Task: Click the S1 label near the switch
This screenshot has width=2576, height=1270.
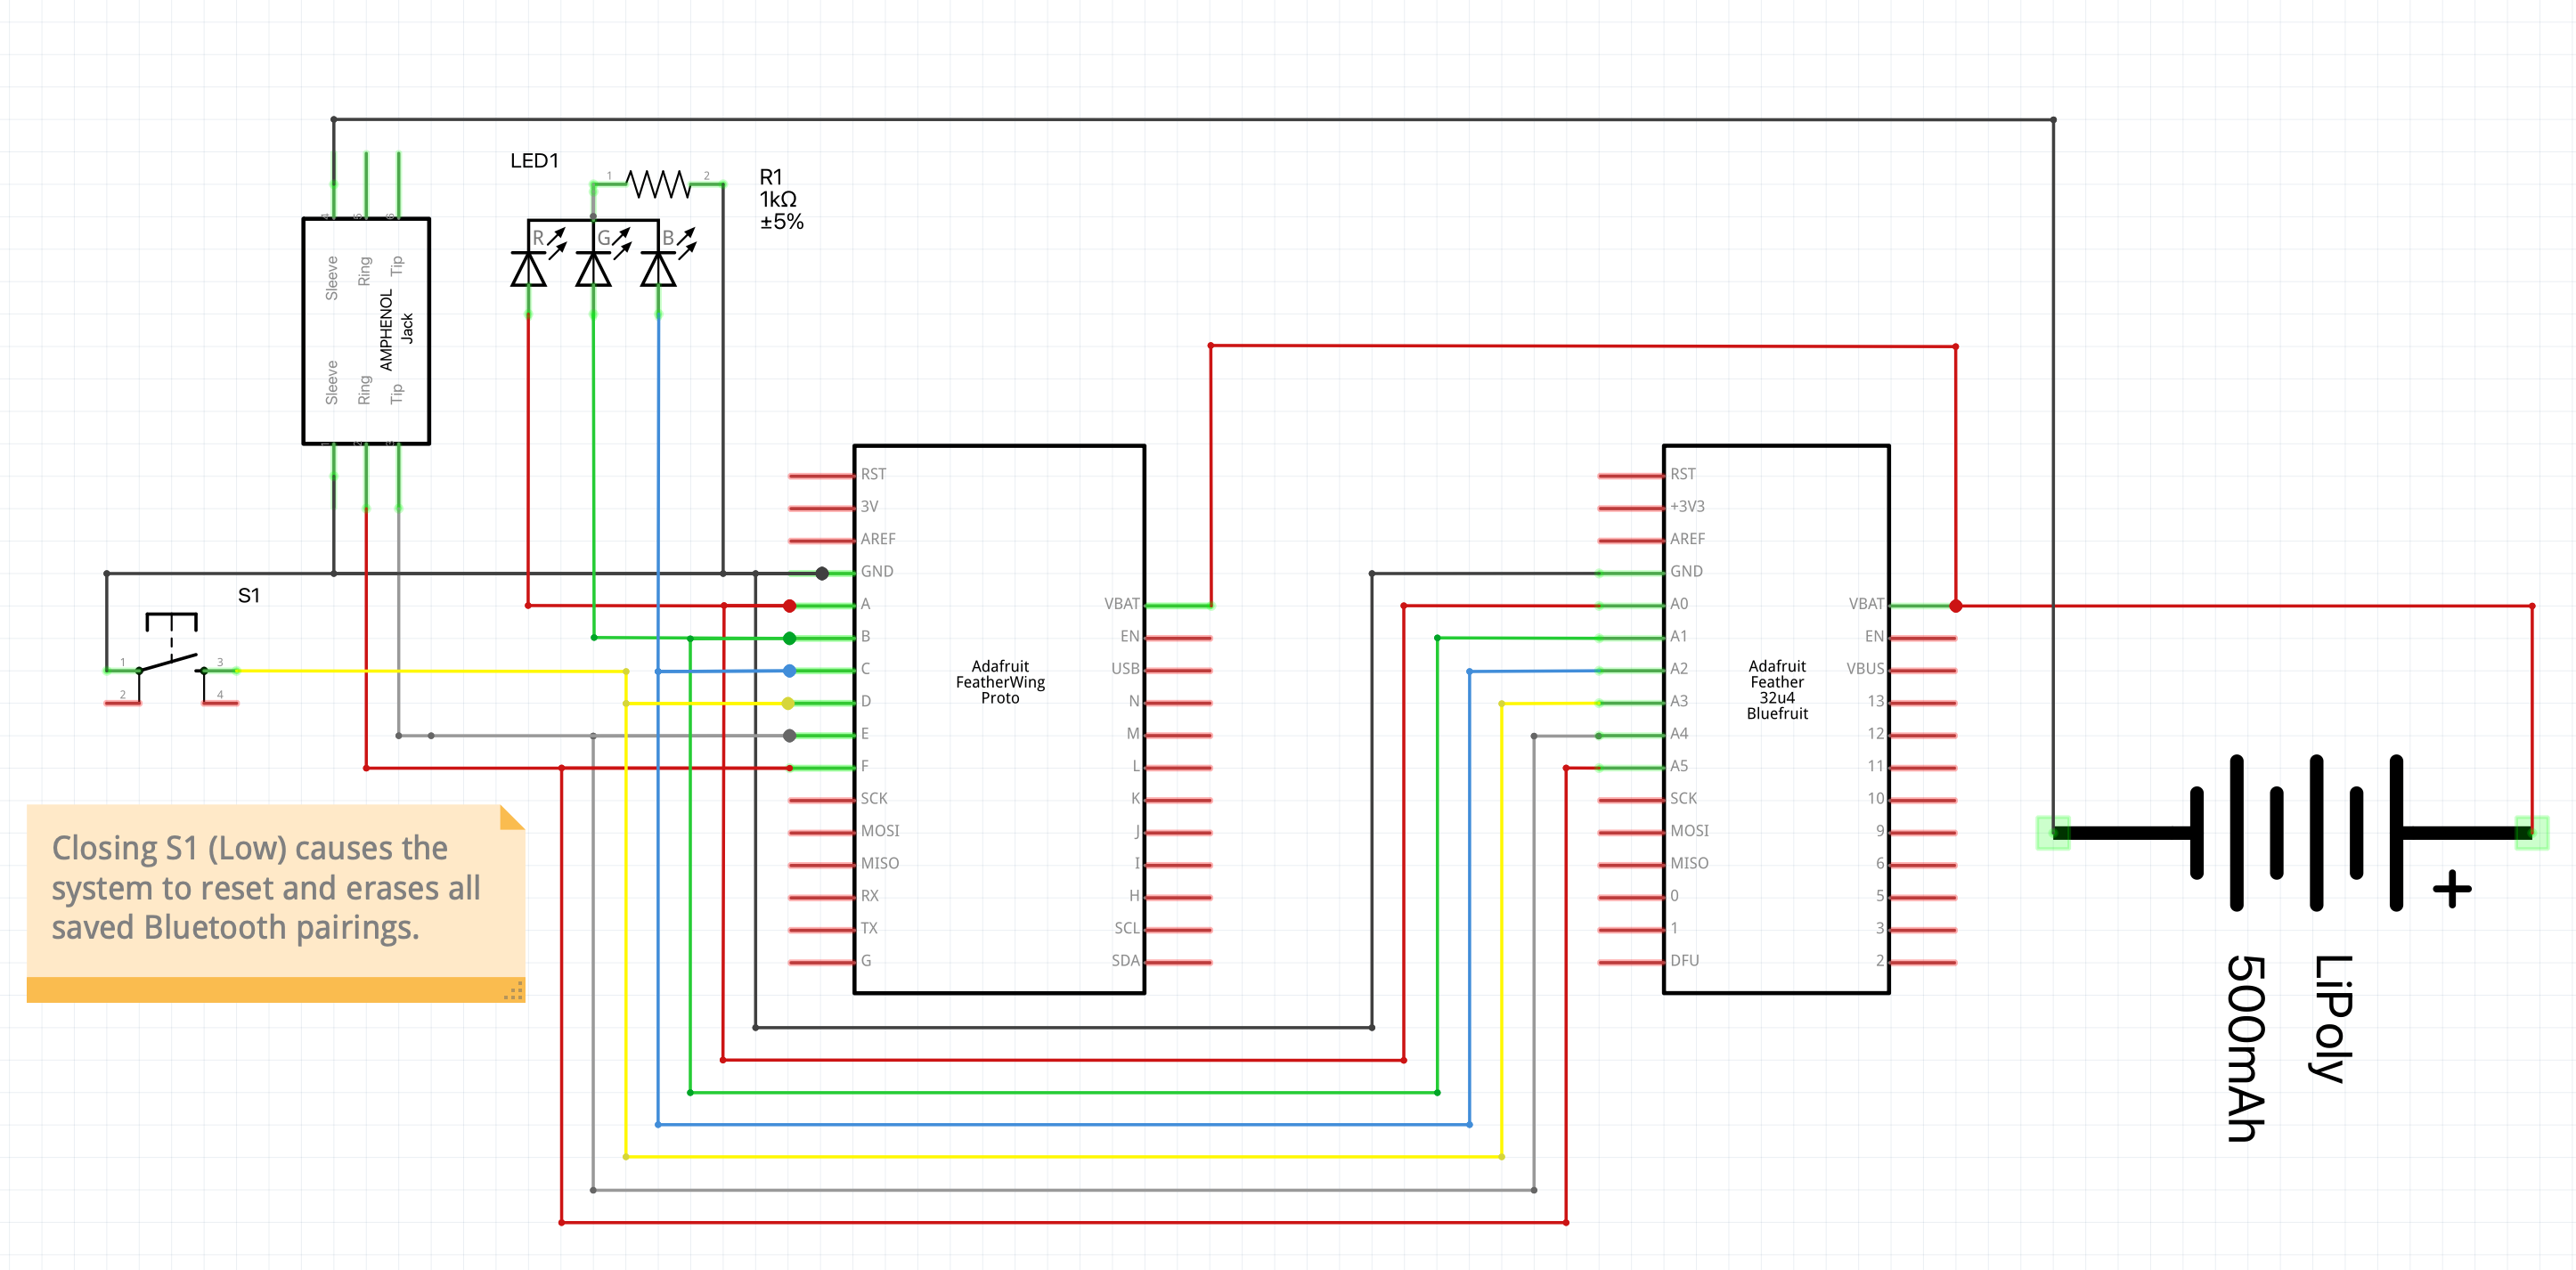Action: [x=249, y=596]
